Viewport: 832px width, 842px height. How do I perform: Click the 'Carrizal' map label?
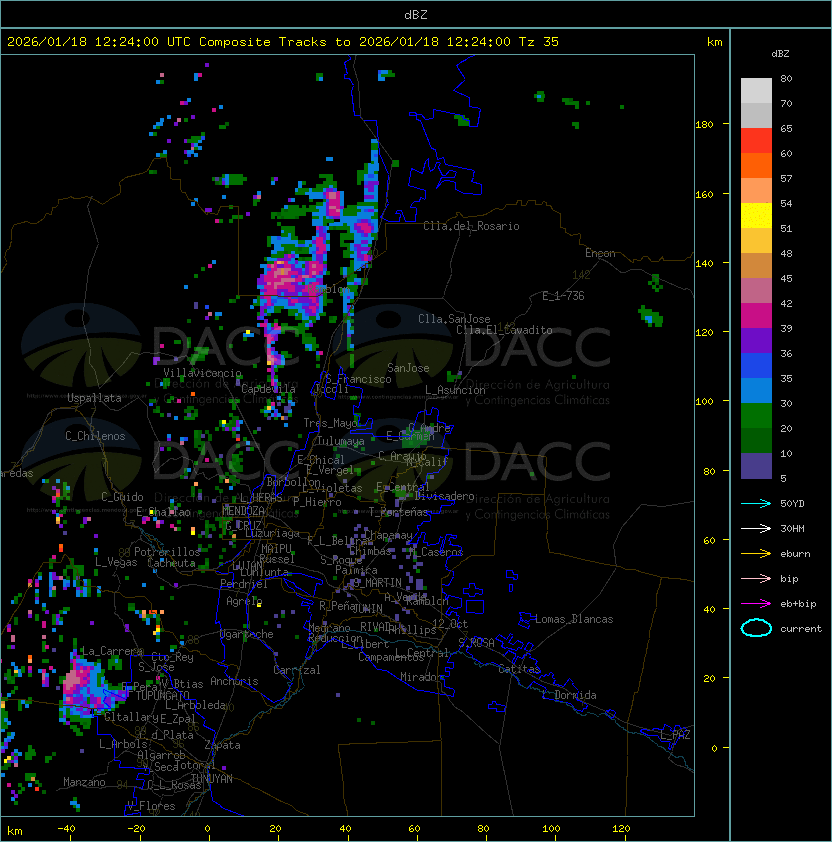coord(296,670)
